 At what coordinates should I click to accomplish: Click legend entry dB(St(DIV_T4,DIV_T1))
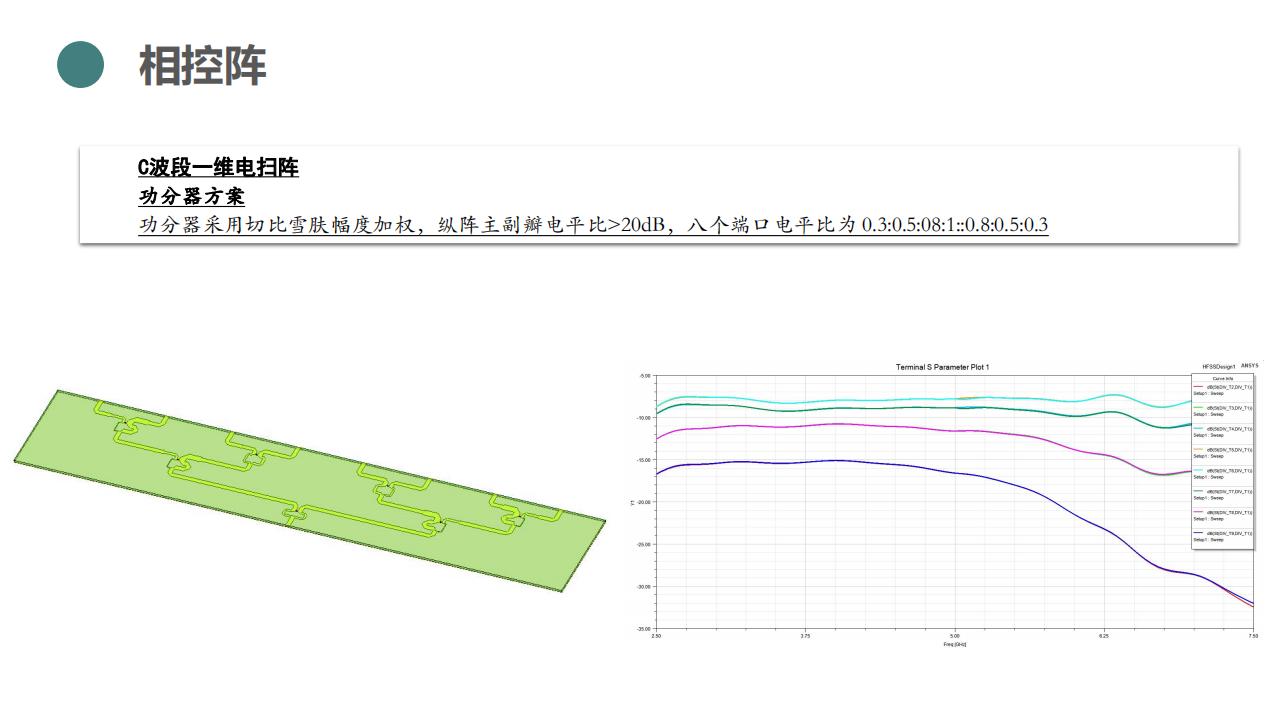tap(1229, 429)
